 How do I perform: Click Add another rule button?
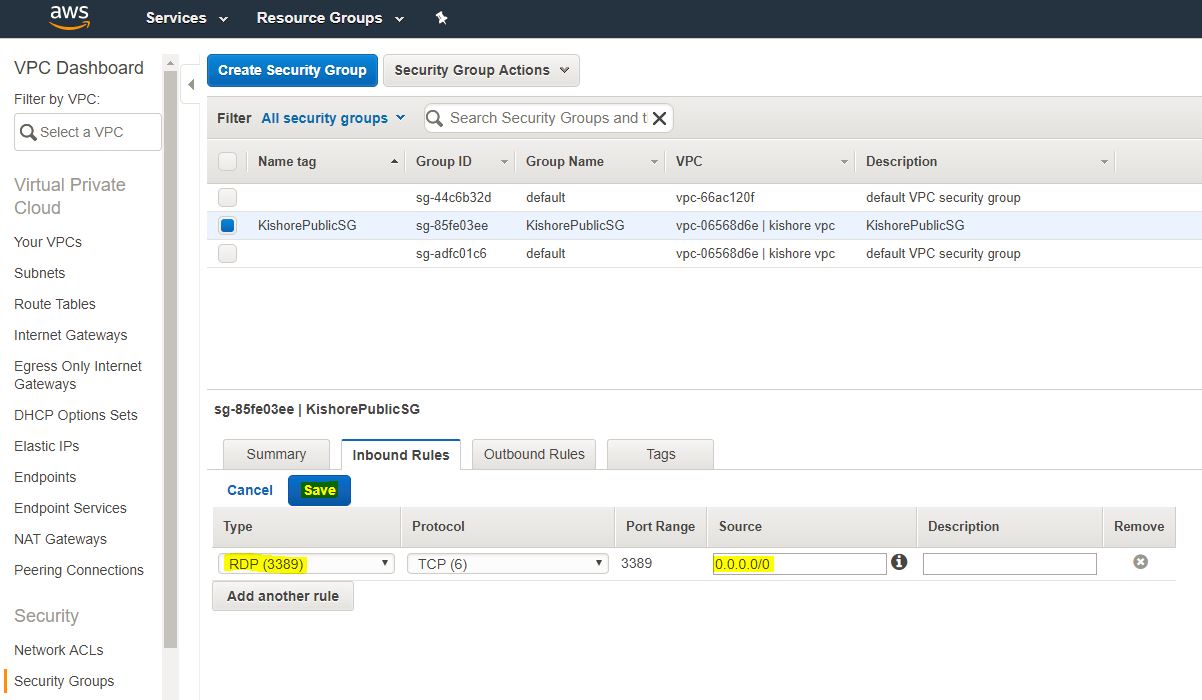283,596
